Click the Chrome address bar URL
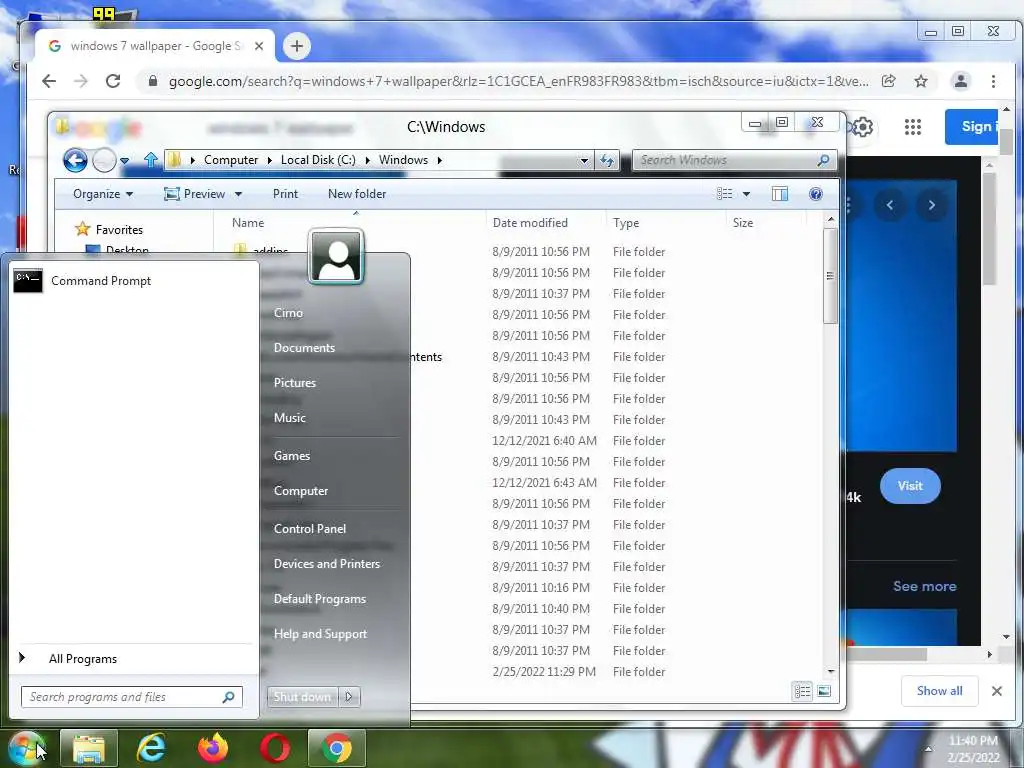Viewport: 1024px width, 768px height. point(519,81)
